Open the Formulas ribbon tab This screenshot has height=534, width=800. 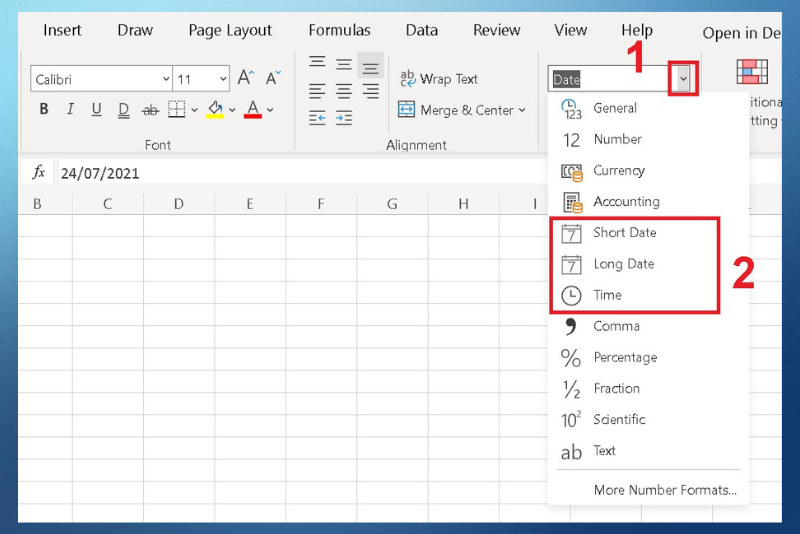point(339,30)
